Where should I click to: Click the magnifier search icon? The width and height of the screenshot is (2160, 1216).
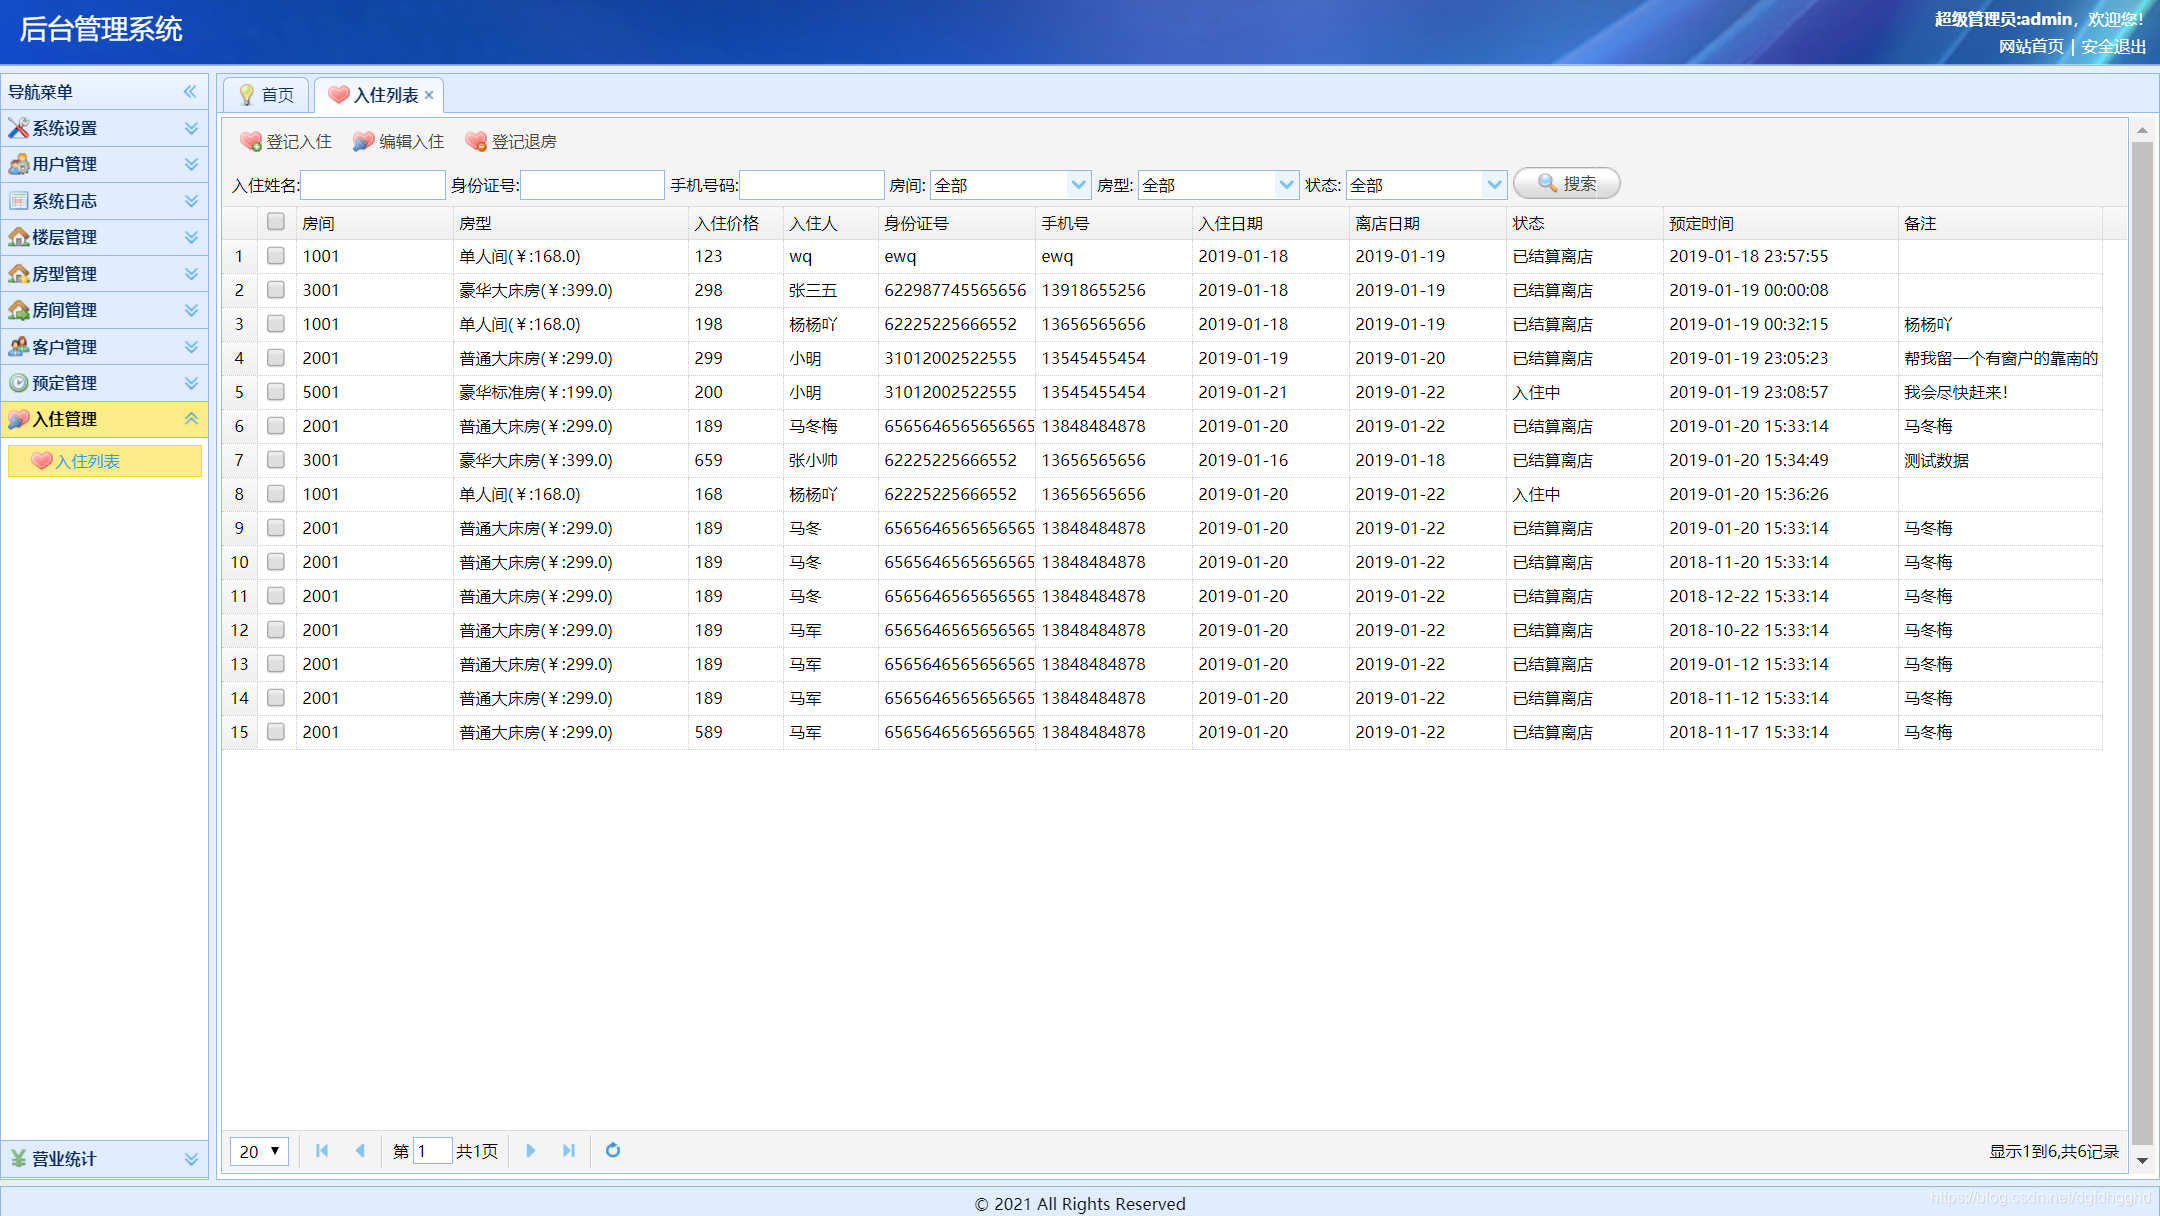tap(1547, 183)
